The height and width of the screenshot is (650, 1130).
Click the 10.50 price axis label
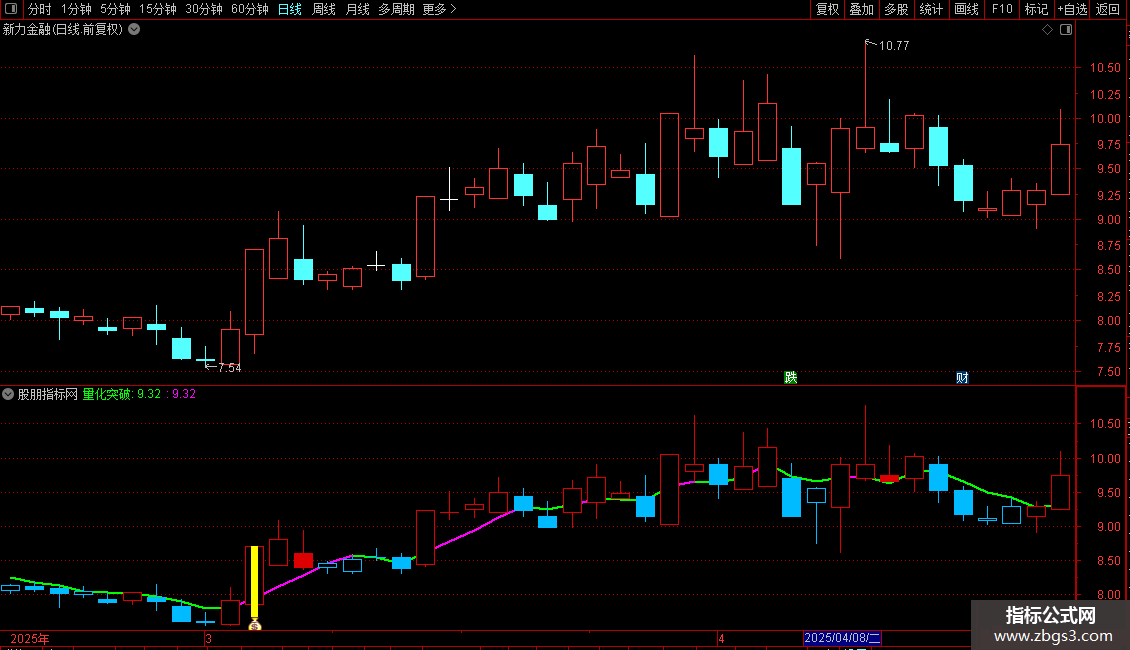pyautogui.click(x=1105, y=68)
